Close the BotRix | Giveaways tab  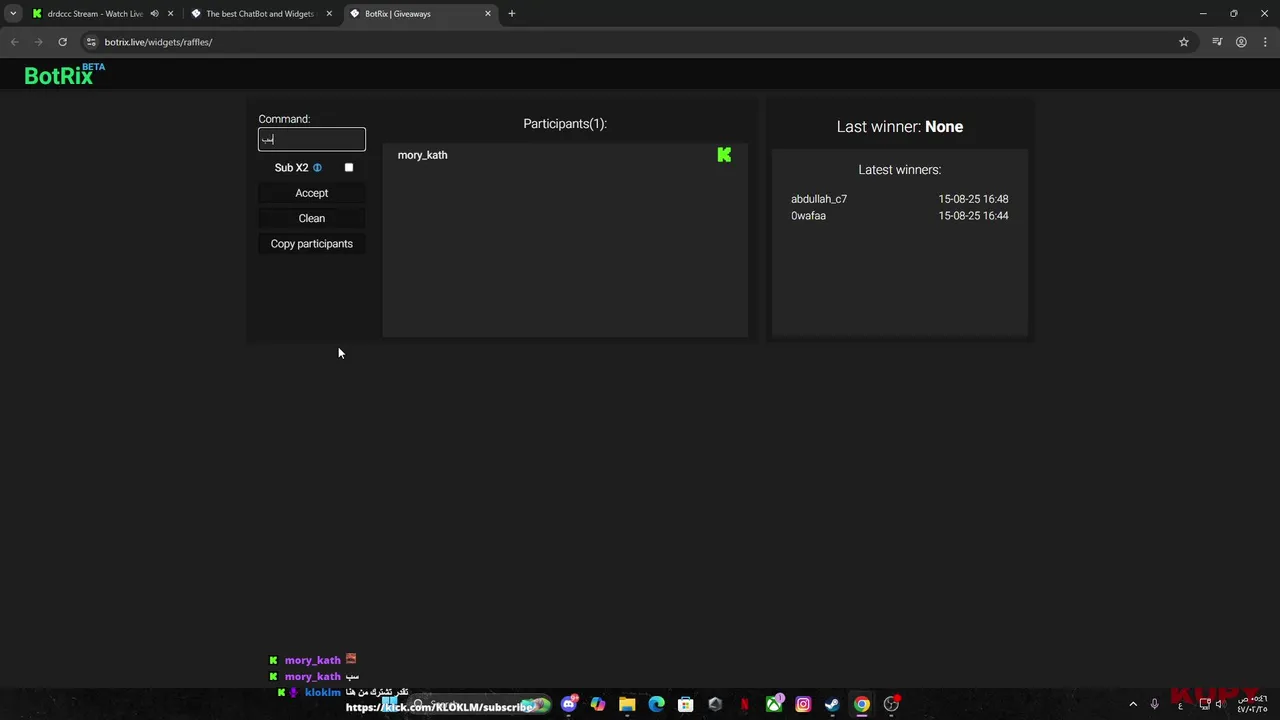(488, 14)
